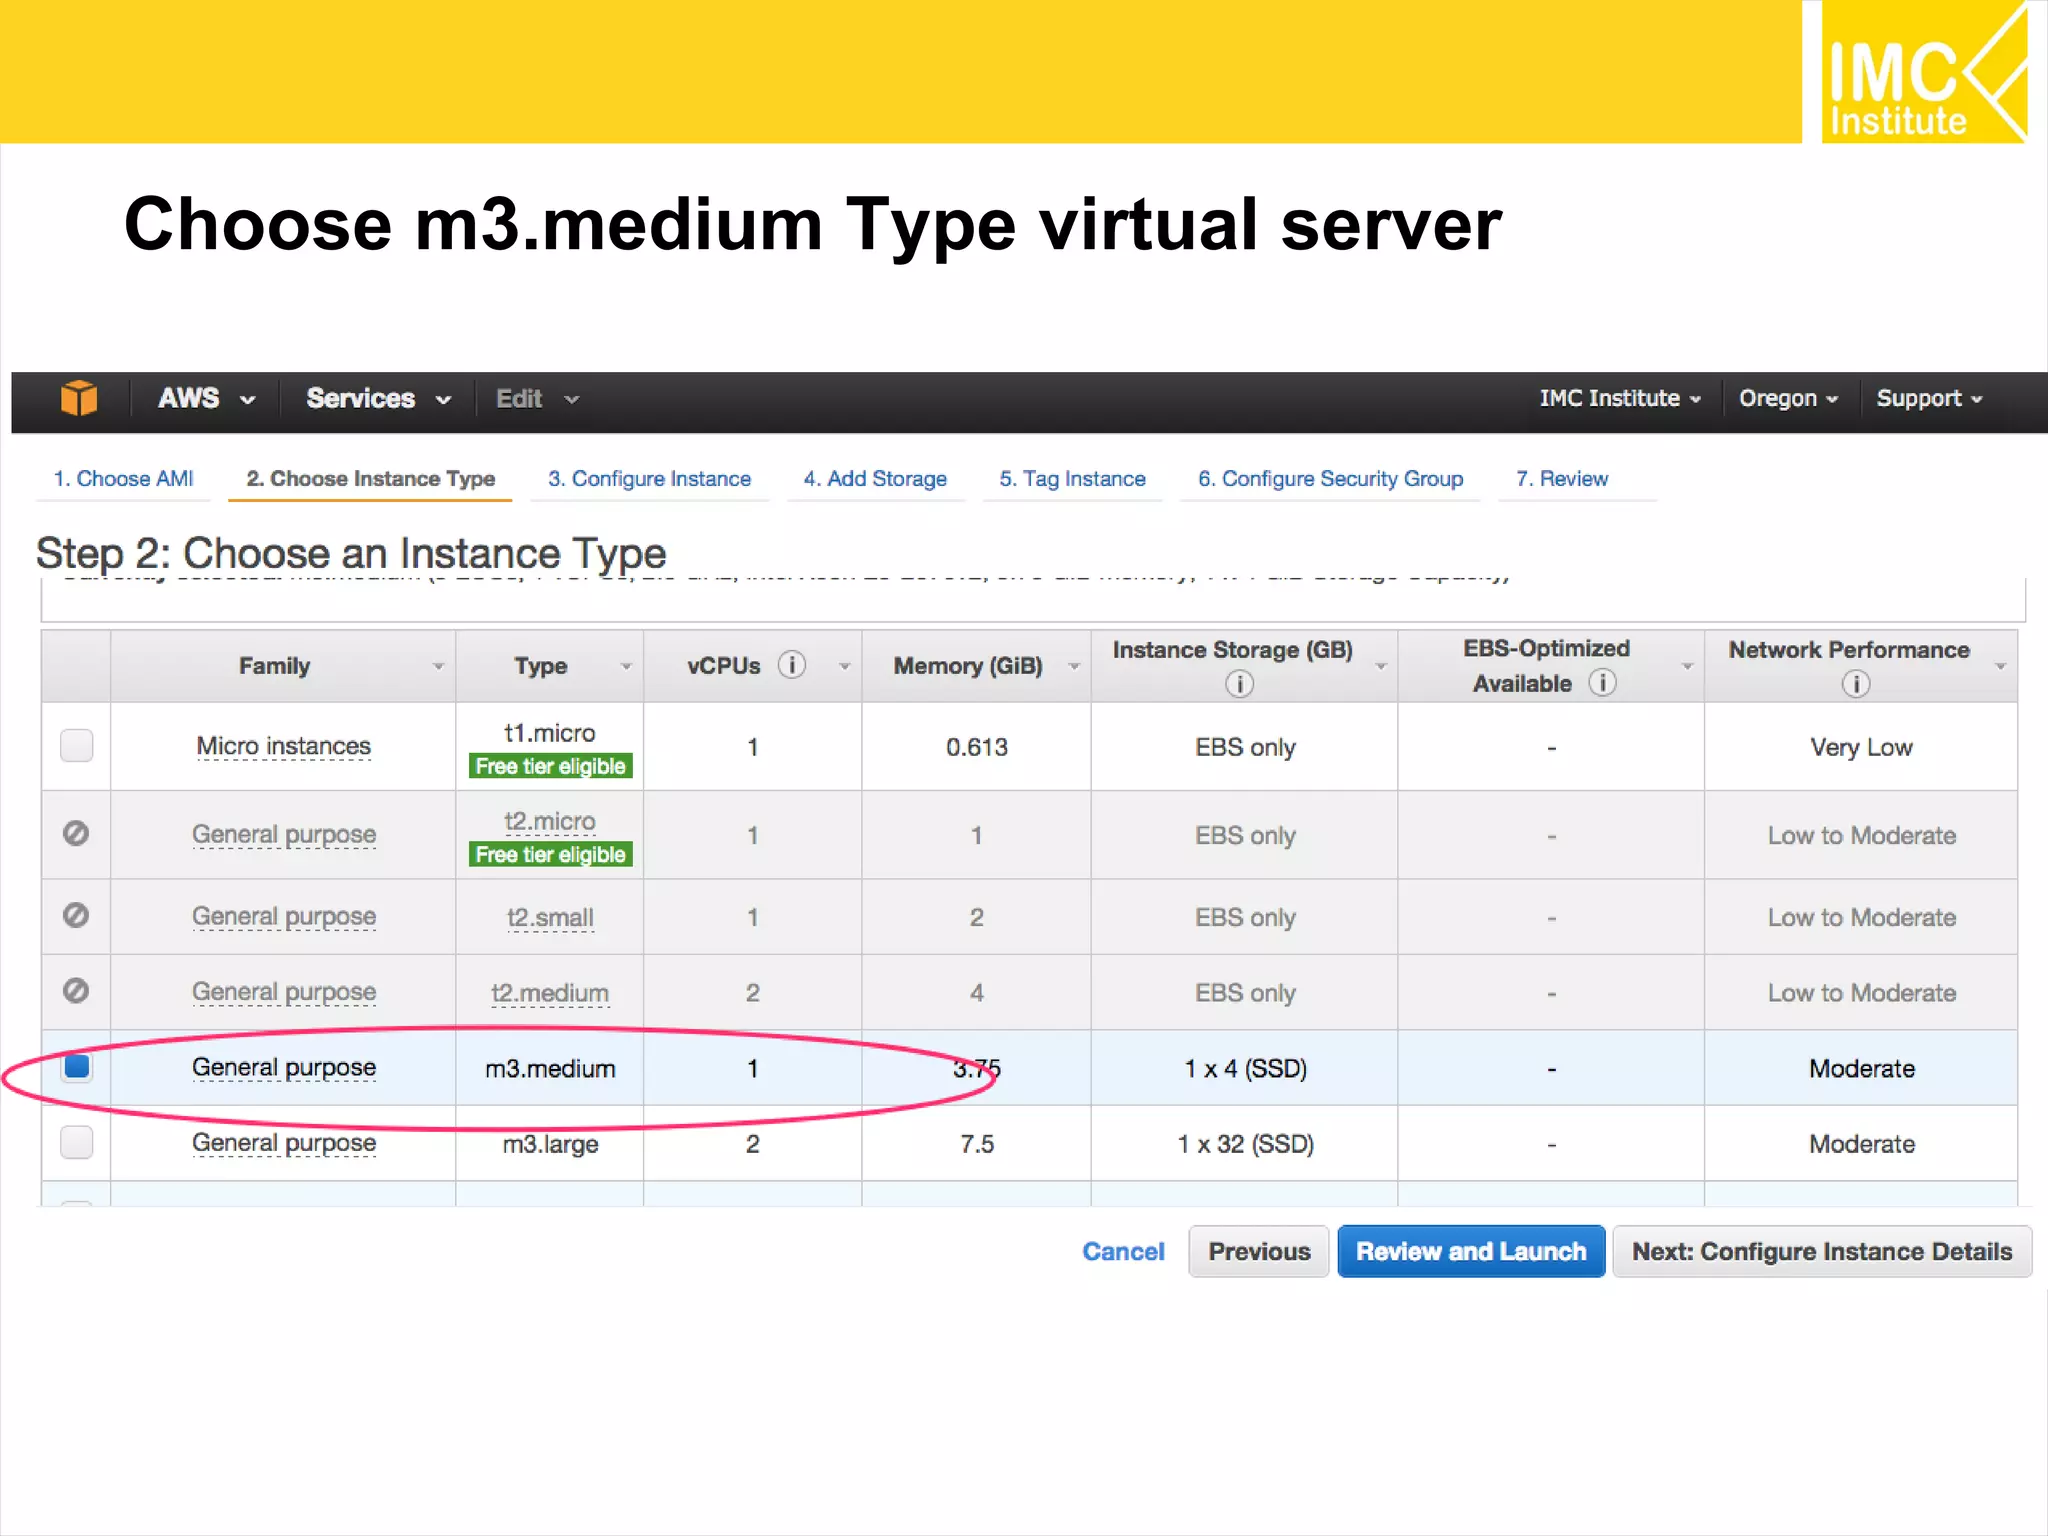Click the m3.medium type cell
Screen dimensions: 2048x1536
550,1068
